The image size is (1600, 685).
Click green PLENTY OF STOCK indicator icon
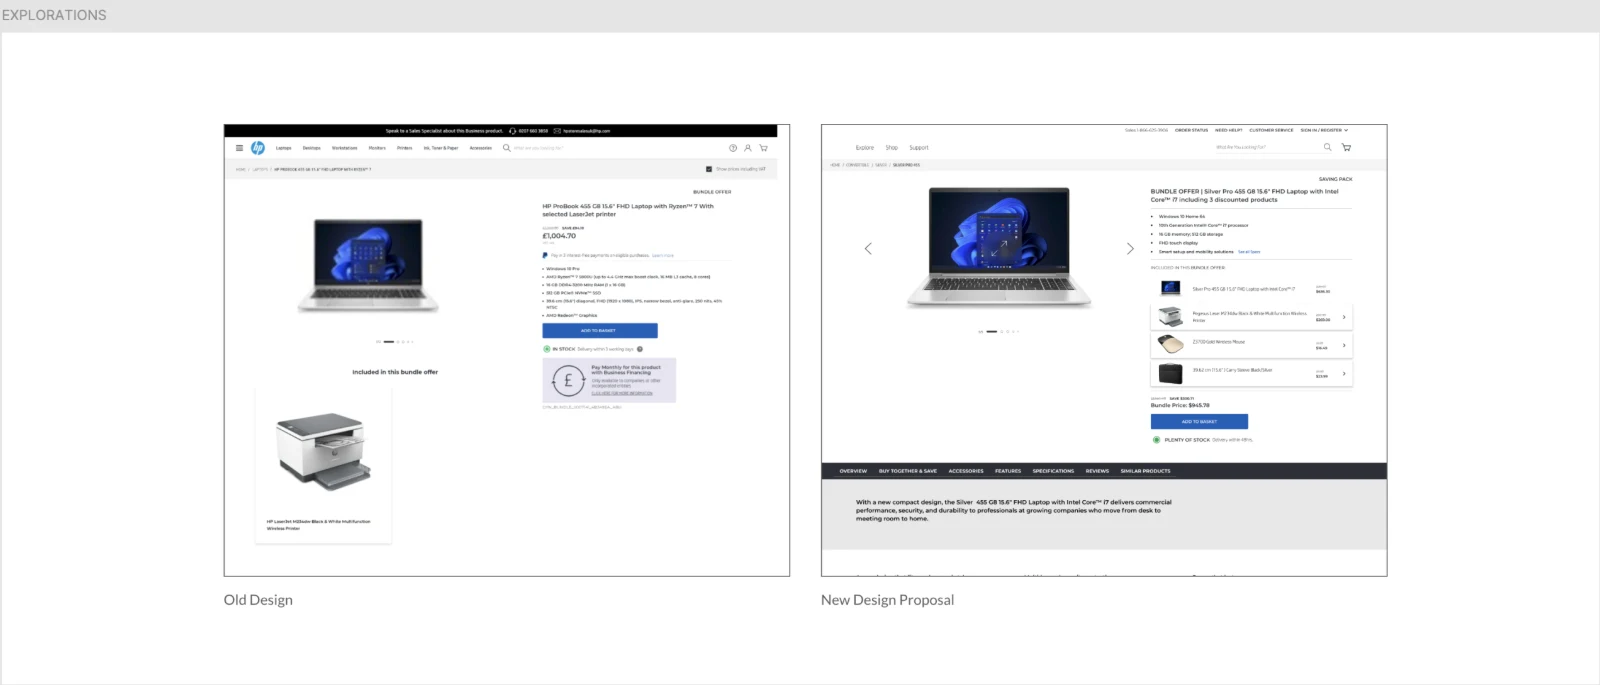click(x=1156, y=439)
